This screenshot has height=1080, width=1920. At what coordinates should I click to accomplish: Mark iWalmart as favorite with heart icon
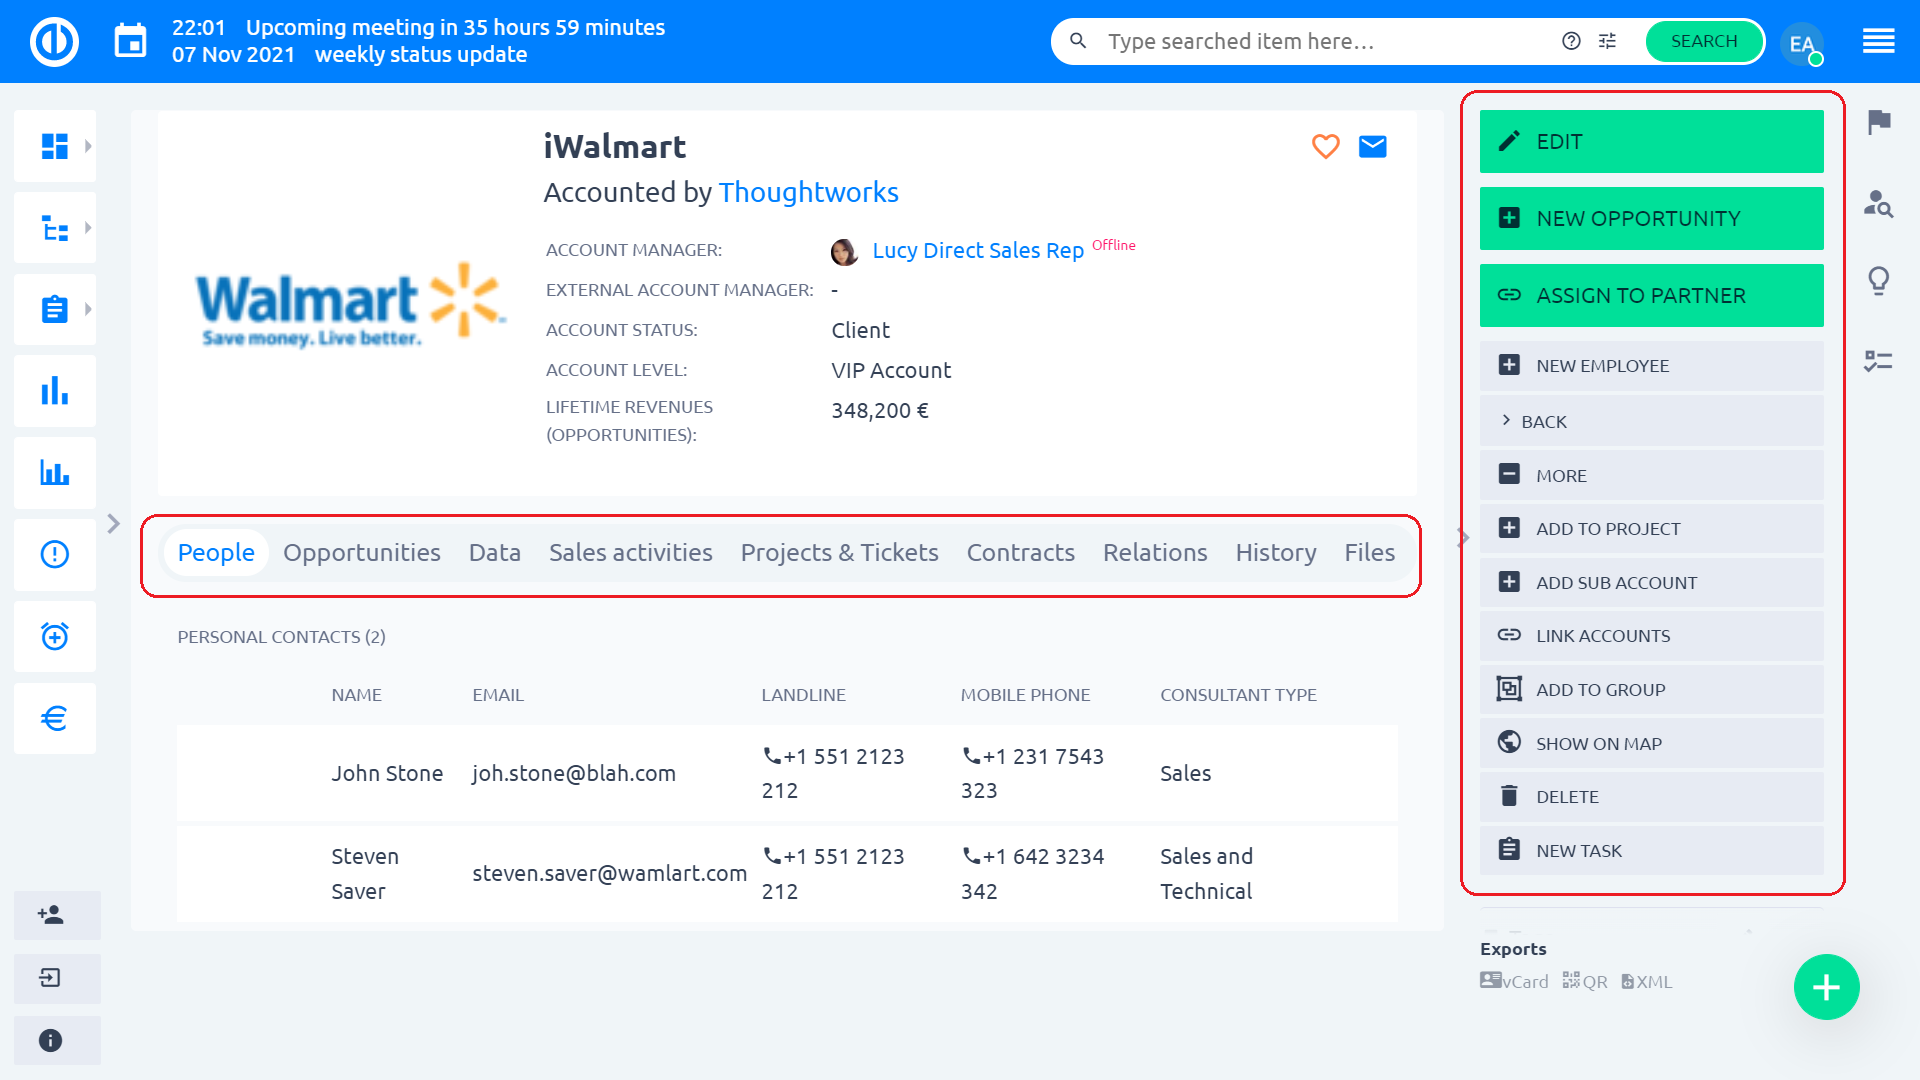1325,146
